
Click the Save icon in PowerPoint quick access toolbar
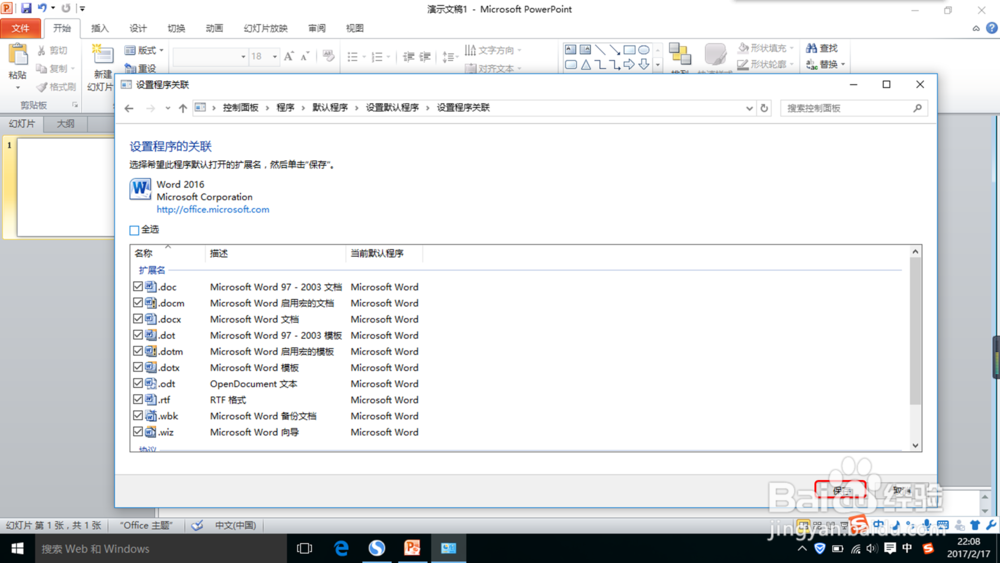26,8
